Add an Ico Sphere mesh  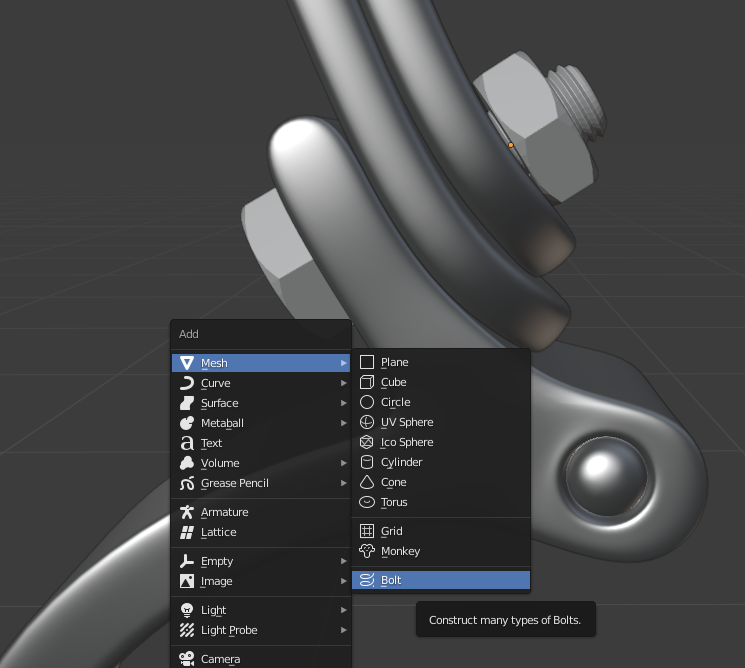[441, 442]
